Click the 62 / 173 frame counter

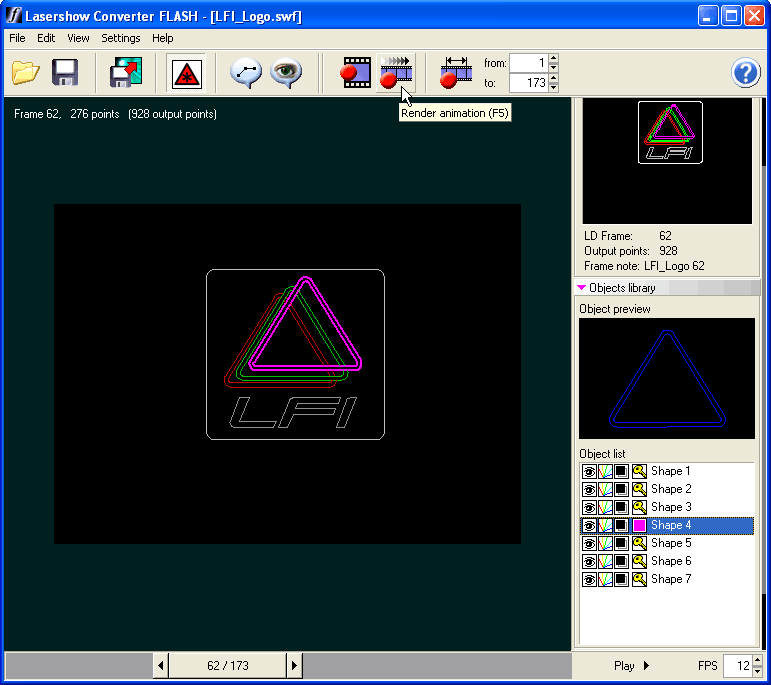228,665
